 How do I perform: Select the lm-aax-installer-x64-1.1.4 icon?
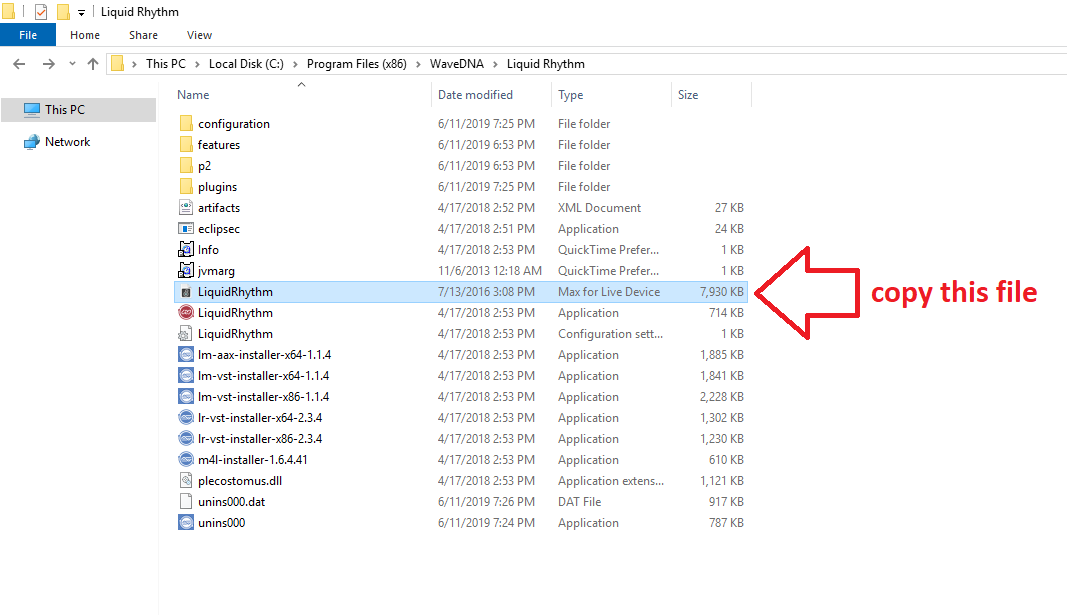pos(186,354)
